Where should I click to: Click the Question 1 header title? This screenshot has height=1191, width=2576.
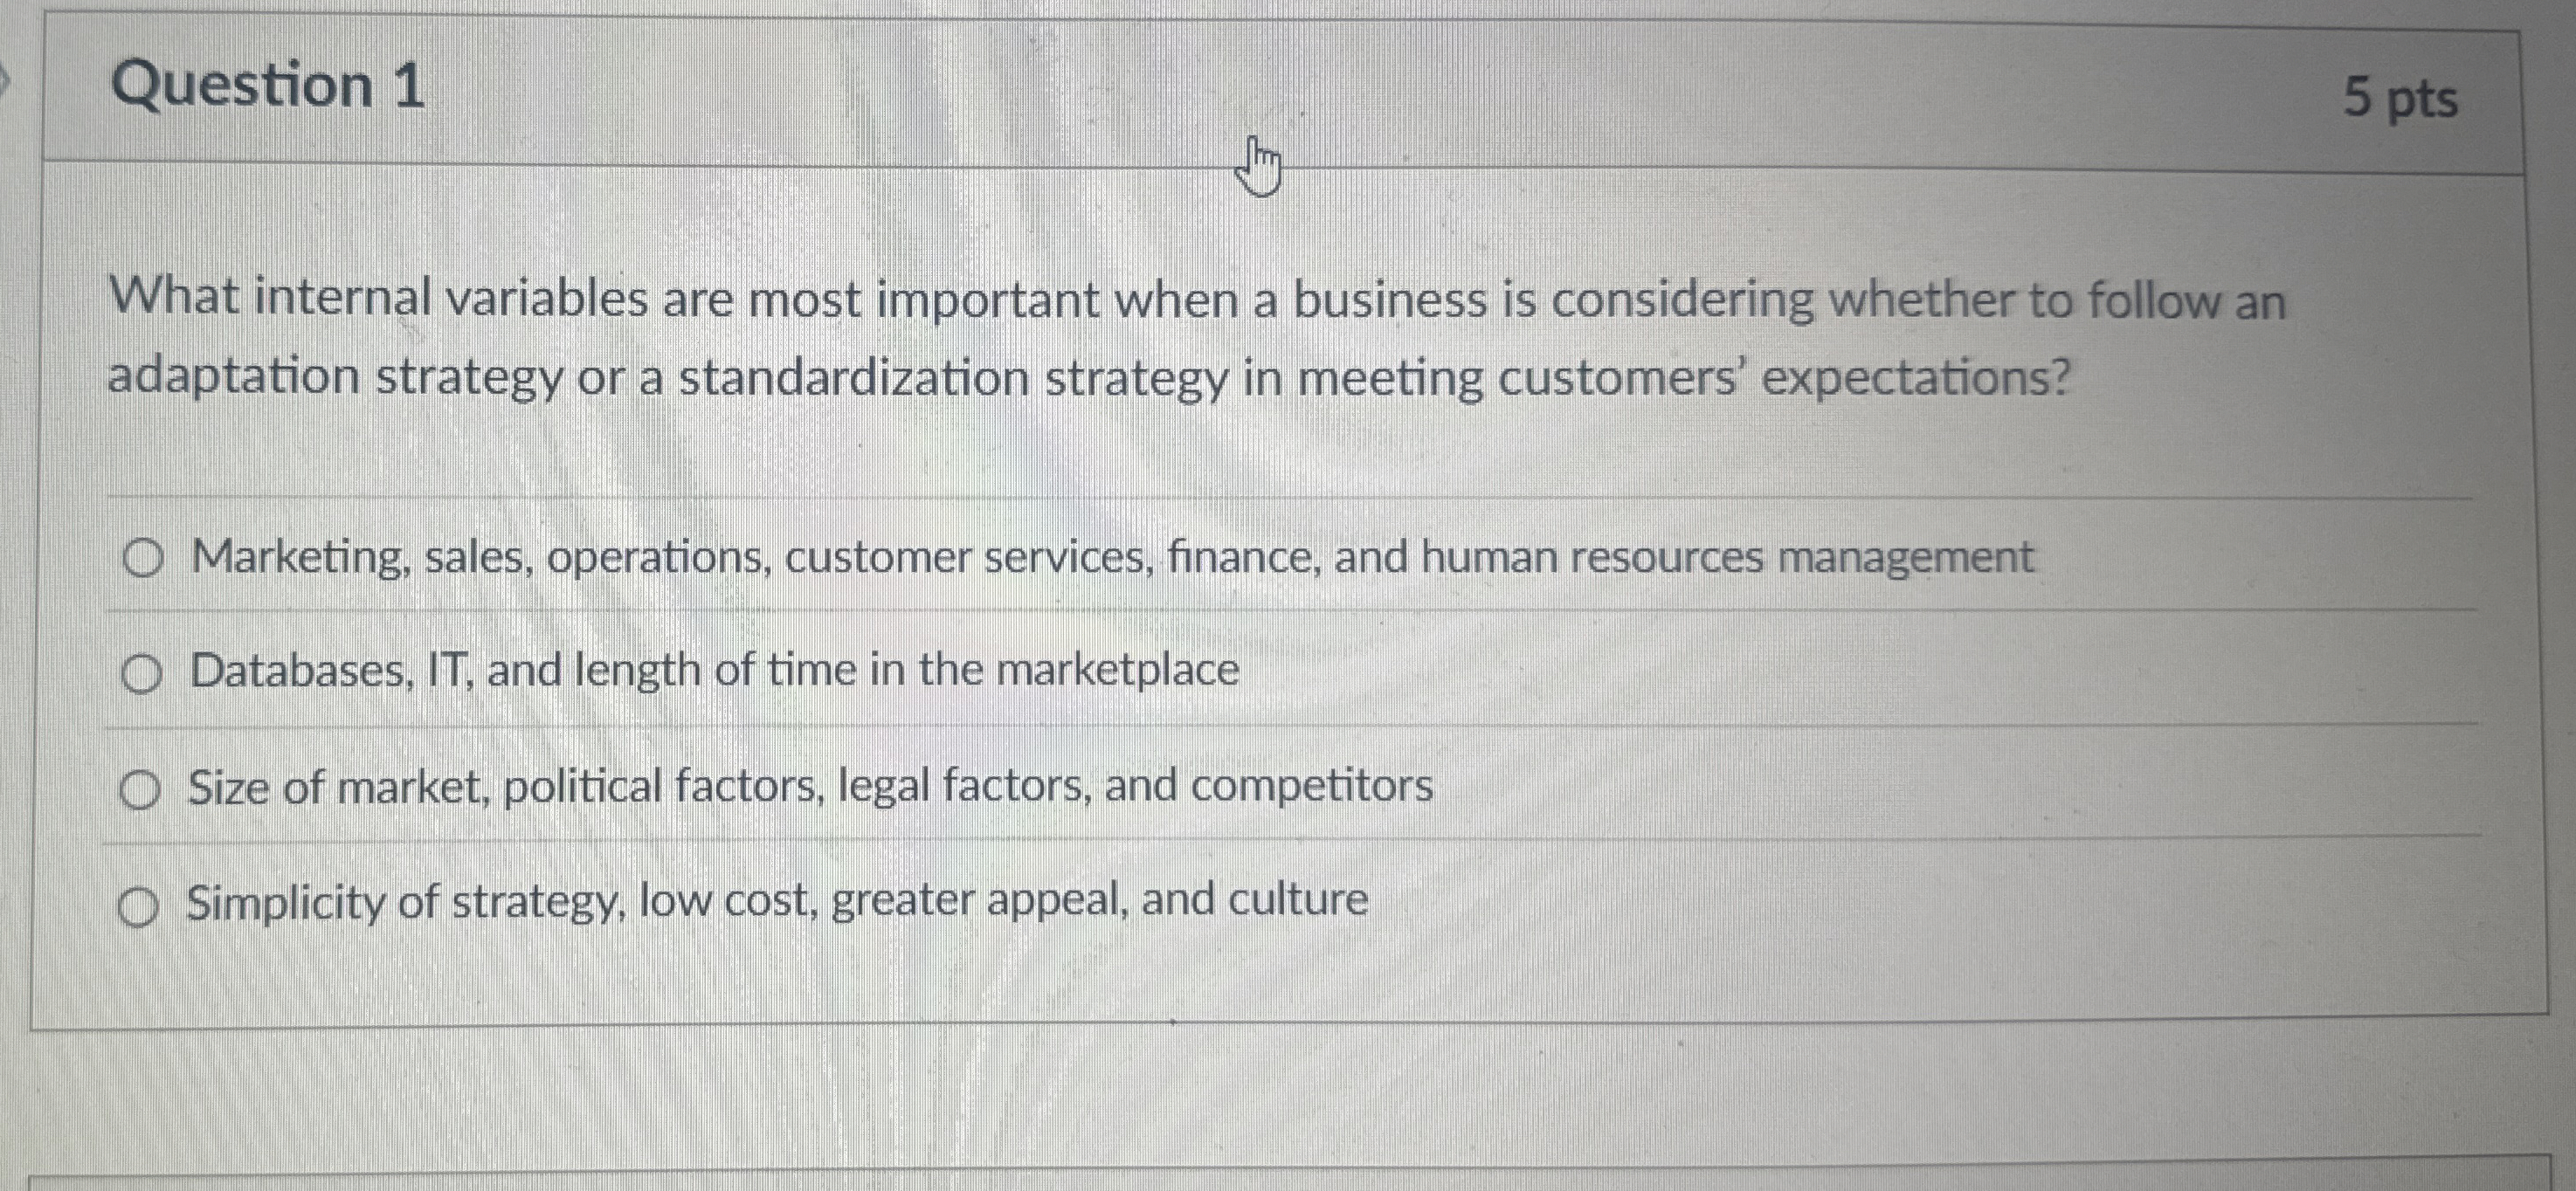click(x=270, y=85)
